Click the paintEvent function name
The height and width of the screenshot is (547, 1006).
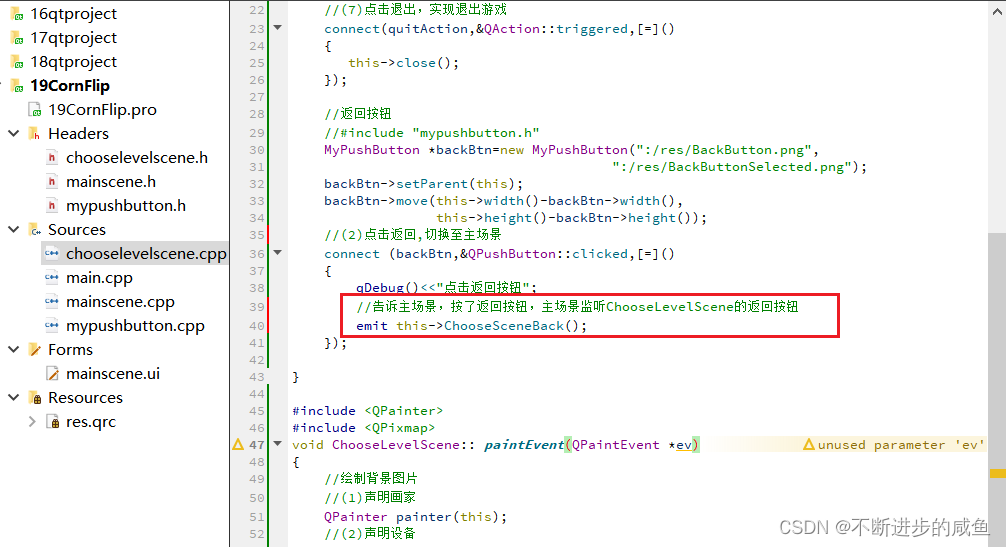[524, 444]
